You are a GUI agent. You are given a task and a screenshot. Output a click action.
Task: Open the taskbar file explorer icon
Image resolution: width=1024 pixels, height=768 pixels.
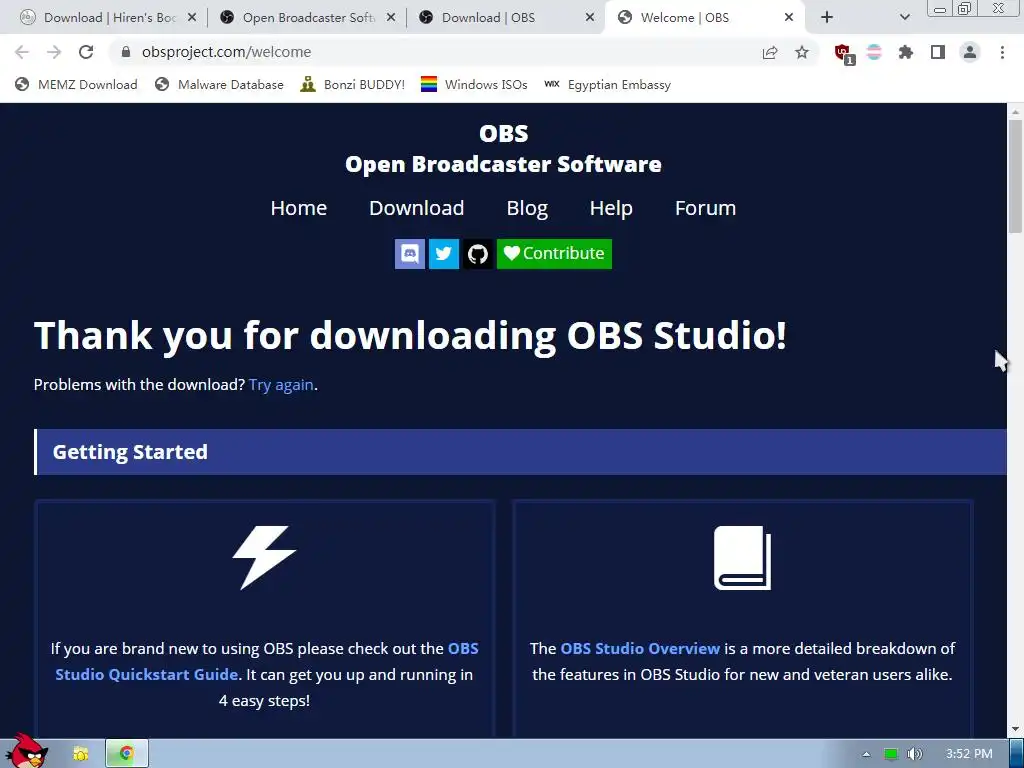tap(80, 754)
